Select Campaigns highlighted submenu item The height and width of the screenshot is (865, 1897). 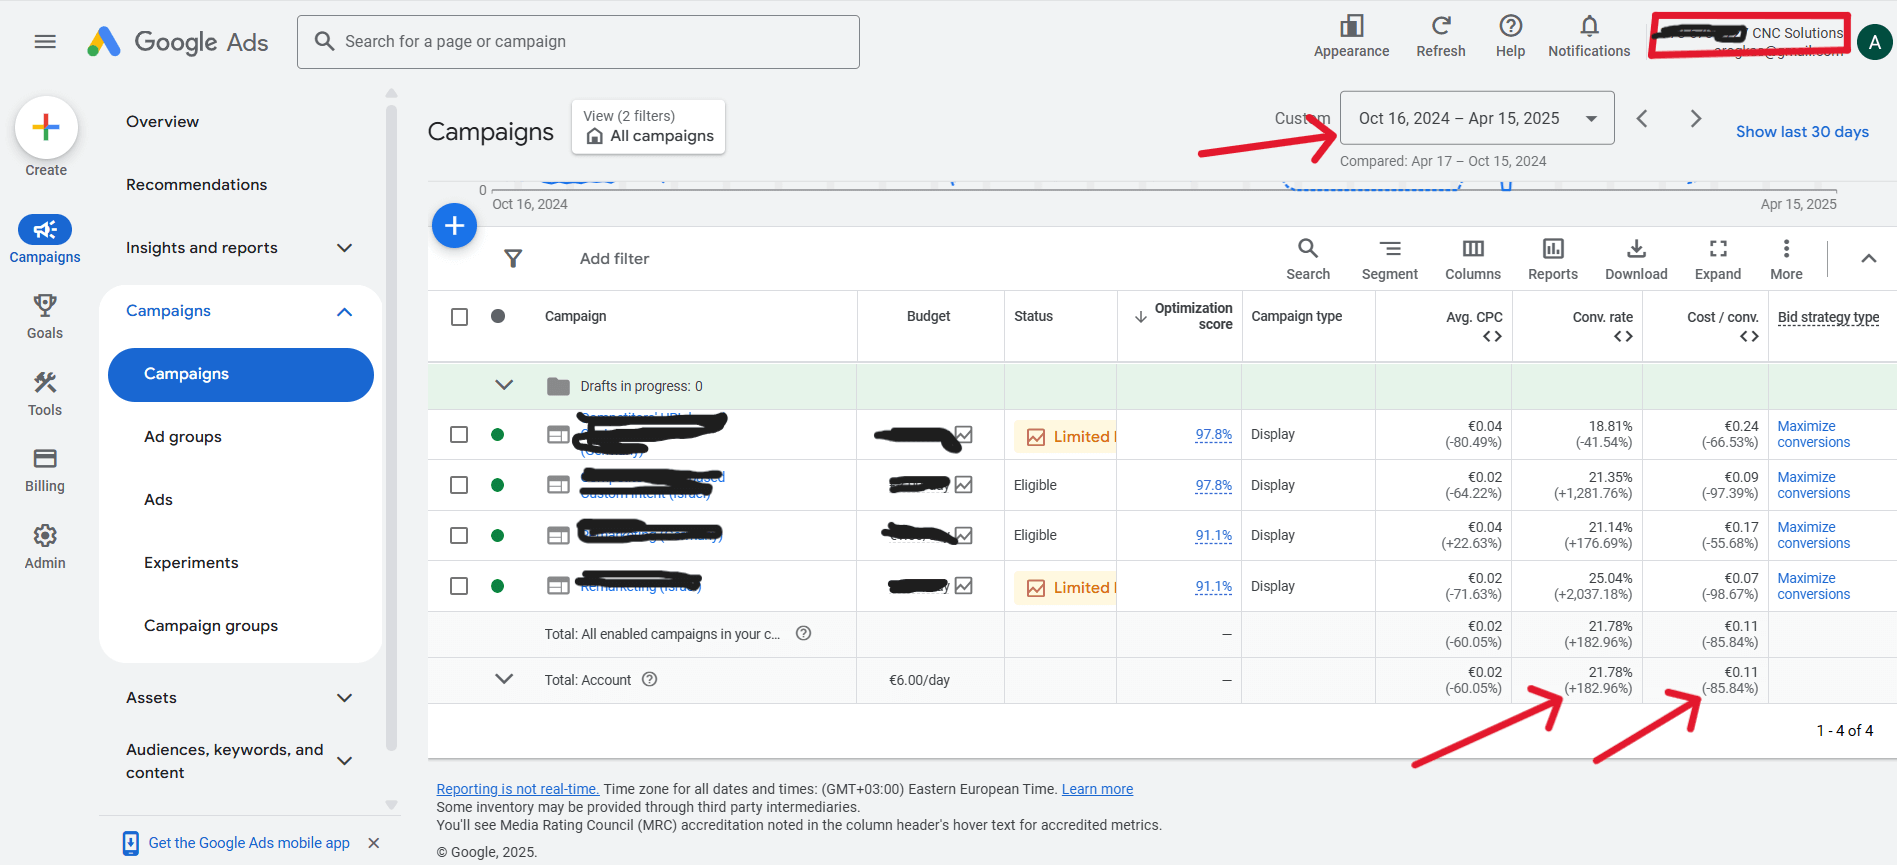coord(240,374)
